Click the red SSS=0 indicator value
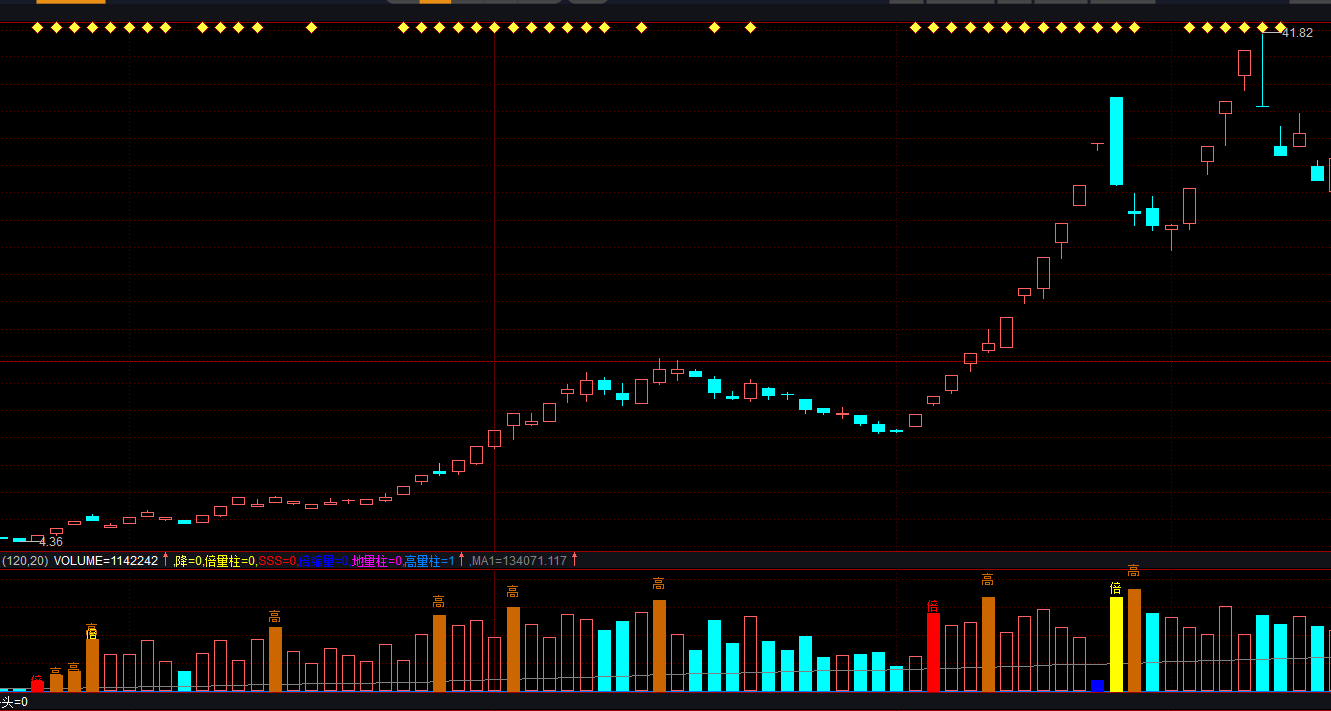1331x711 pixels. [278, 561]
